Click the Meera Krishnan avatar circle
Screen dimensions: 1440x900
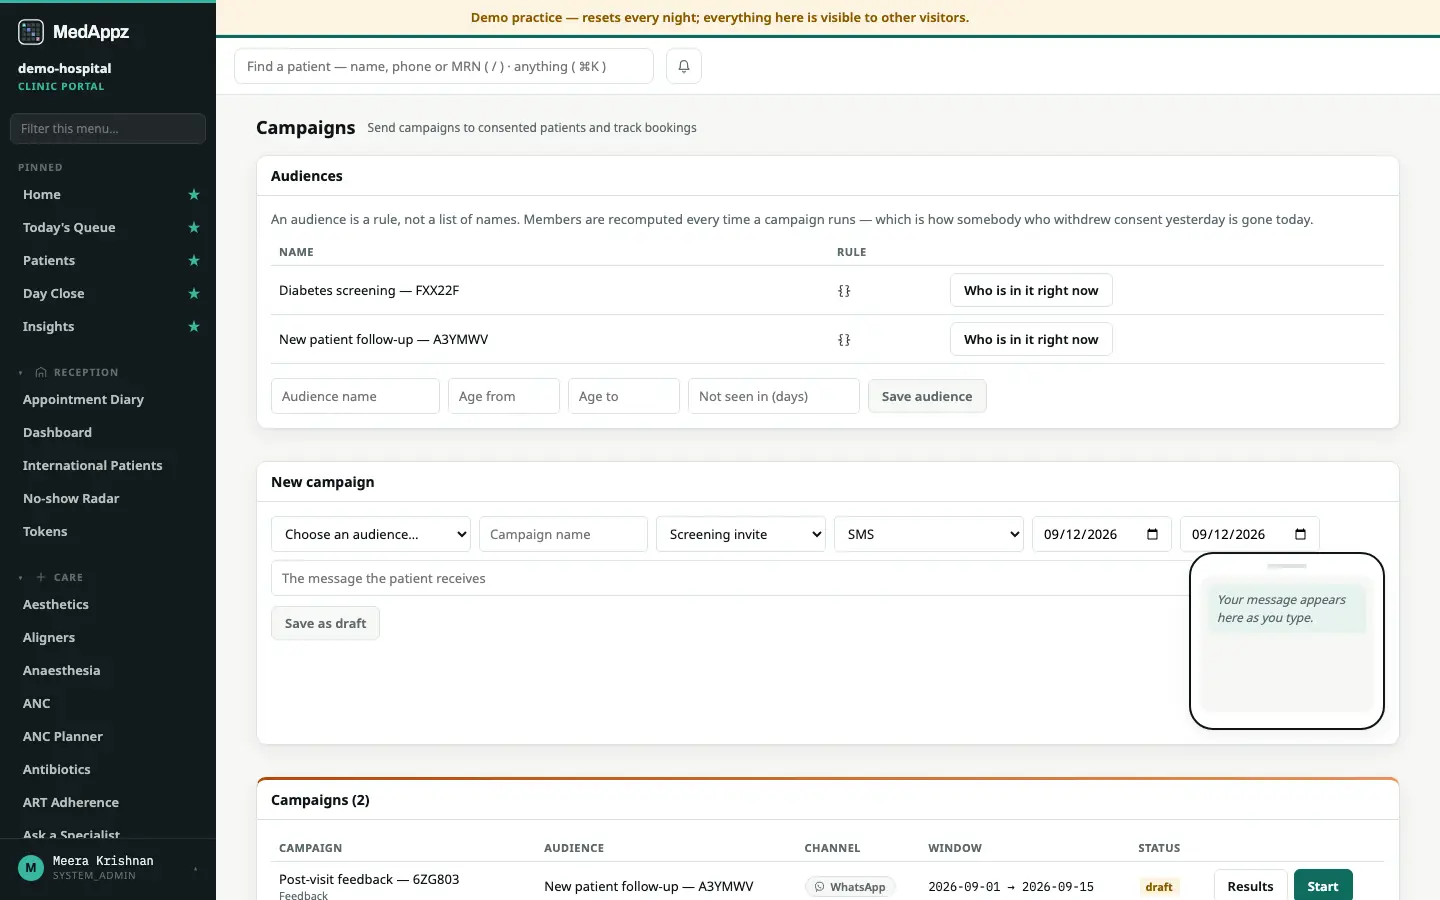31,868
